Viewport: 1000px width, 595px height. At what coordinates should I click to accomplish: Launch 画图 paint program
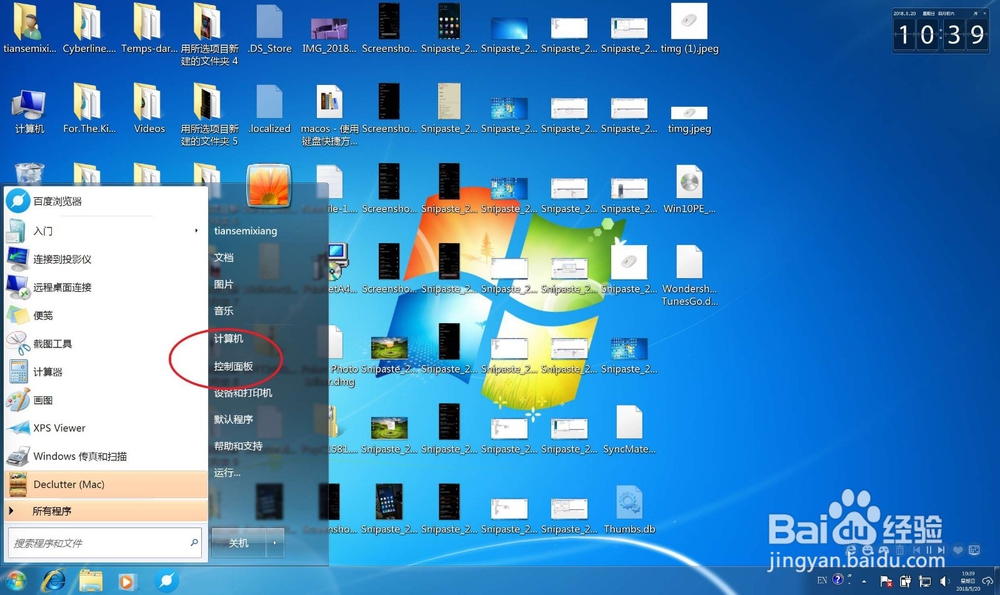(105, 400)
